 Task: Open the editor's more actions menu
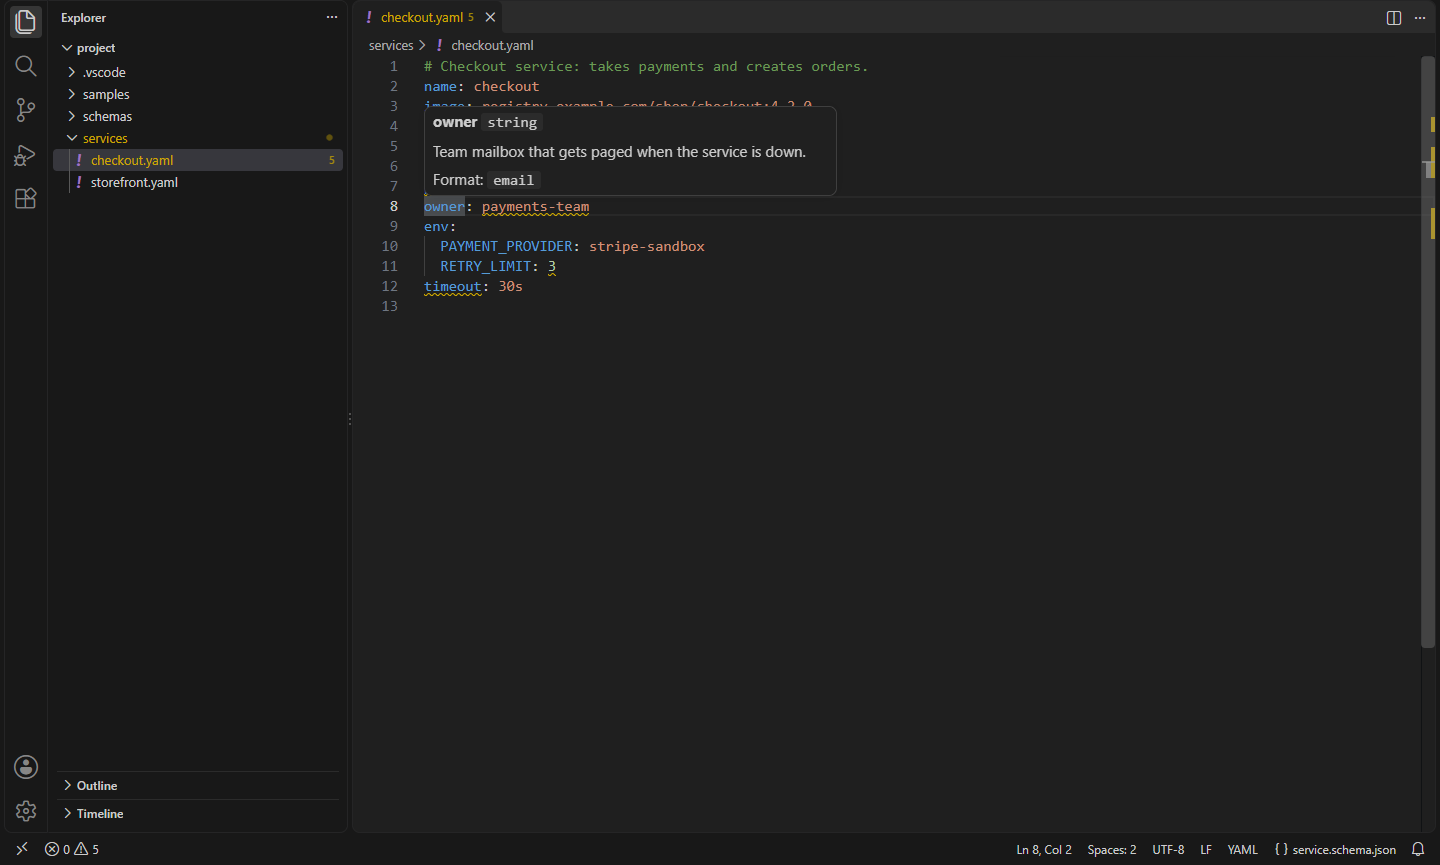point(1420,18)
